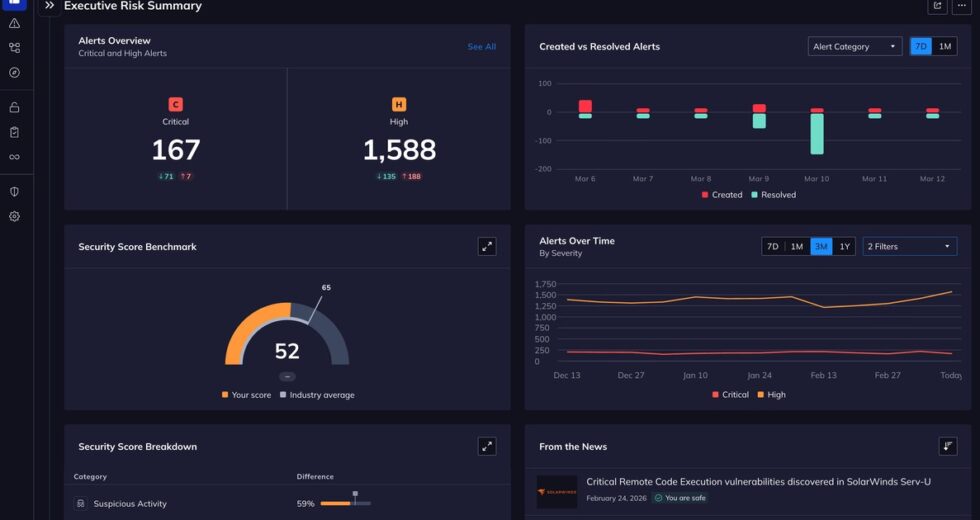
Task: Click the Mar 10 resolved bar
Action: 816,134
